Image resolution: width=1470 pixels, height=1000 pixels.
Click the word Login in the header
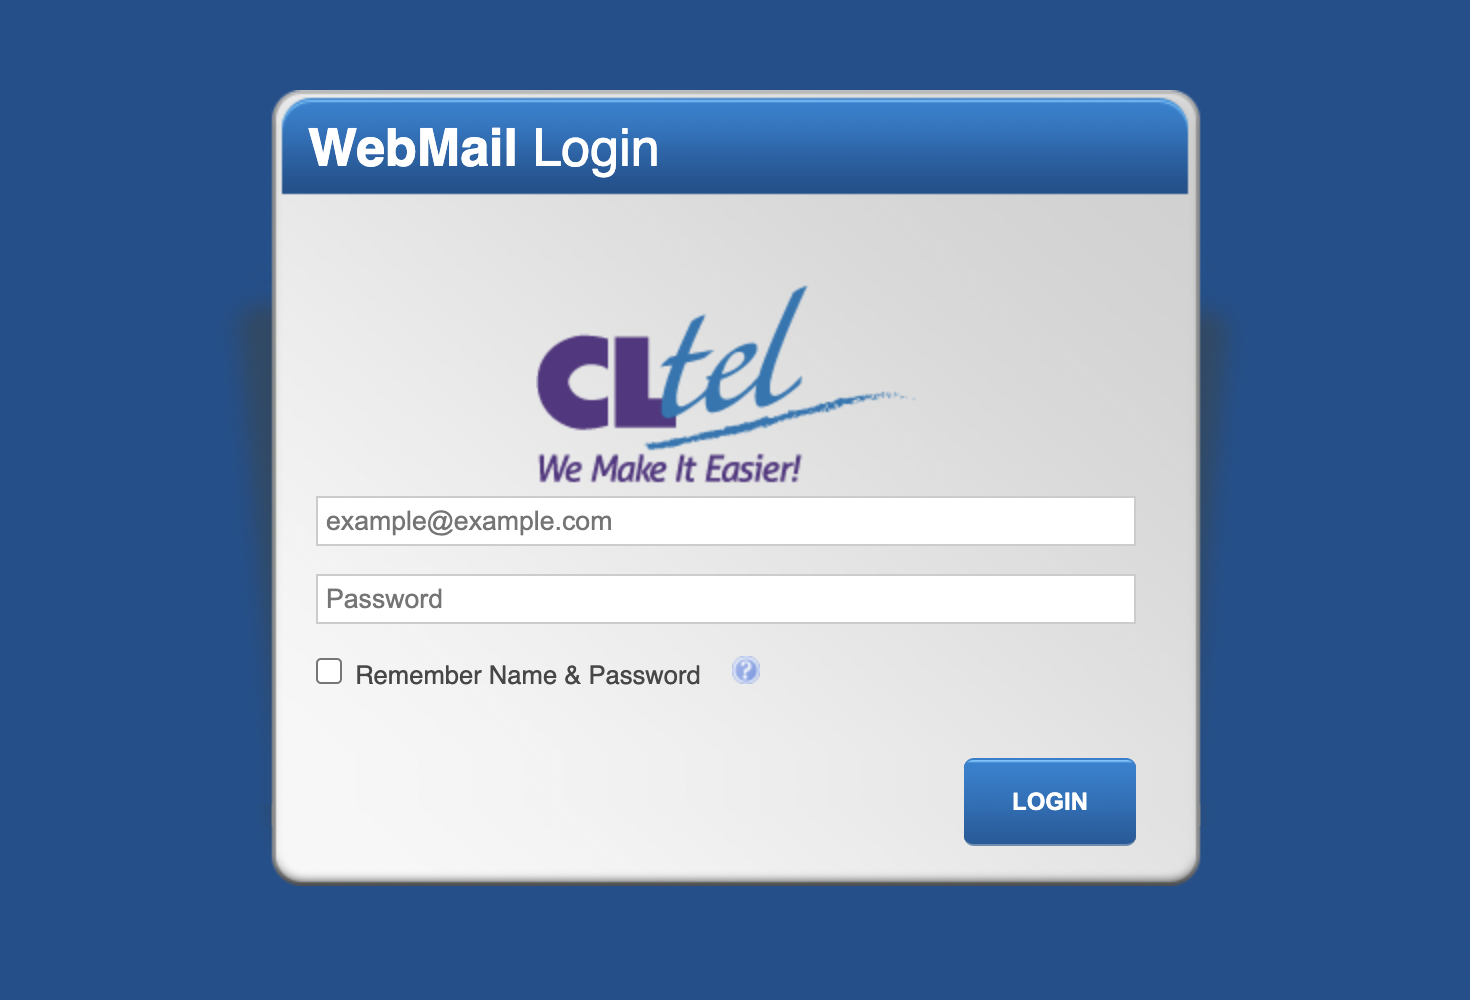[x=596, y=150]
